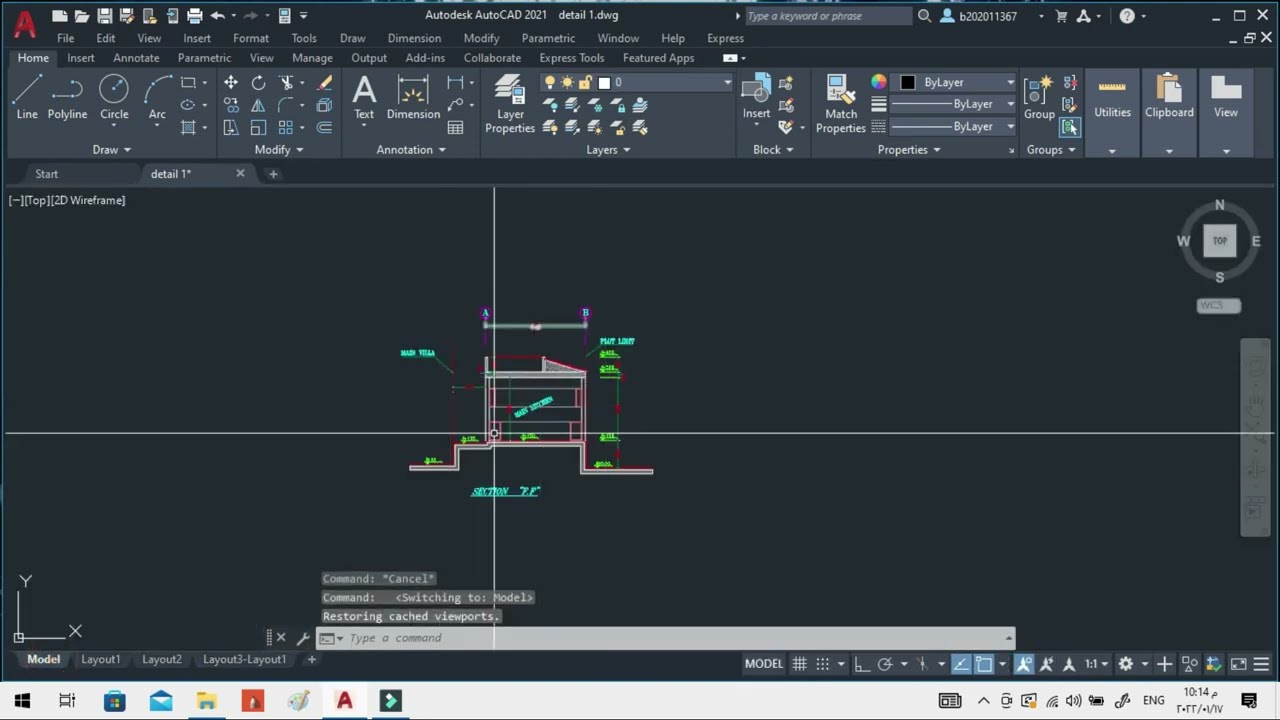Open Layer Properties manager
This screenshot has height=720, width=1280.
[x=510, y=103]
